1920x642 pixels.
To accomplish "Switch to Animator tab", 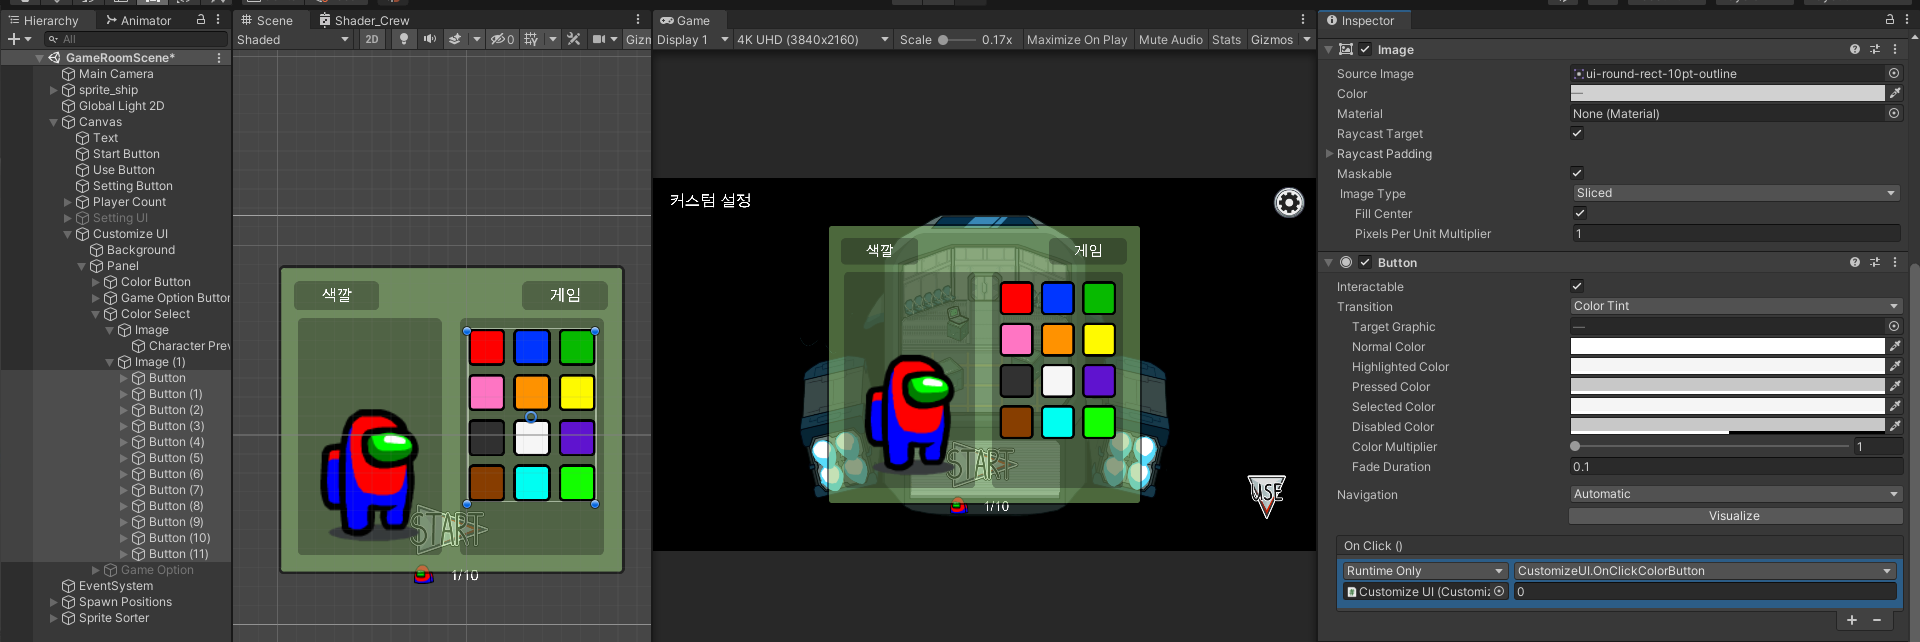I will pos(139,20).
